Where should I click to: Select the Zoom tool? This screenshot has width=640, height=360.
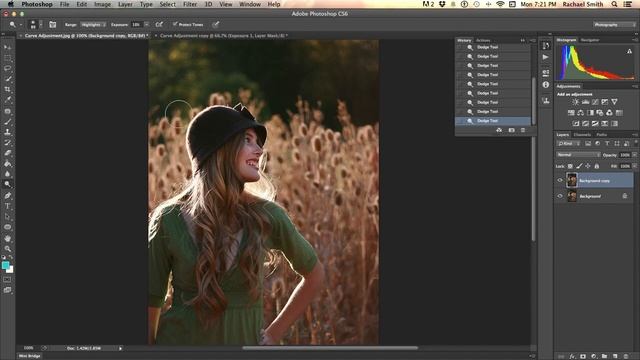tap(7, 249)
